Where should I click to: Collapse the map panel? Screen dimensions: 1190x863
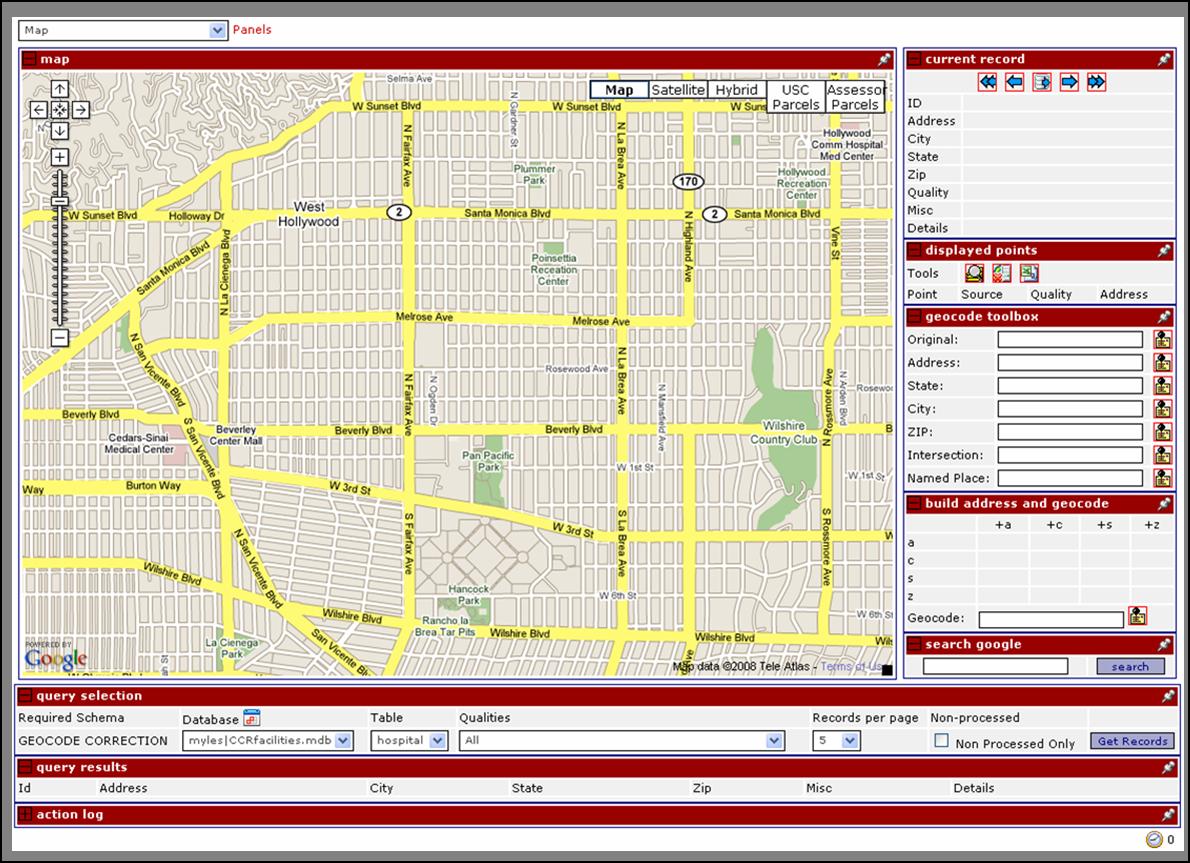click(x=29, y=59)
